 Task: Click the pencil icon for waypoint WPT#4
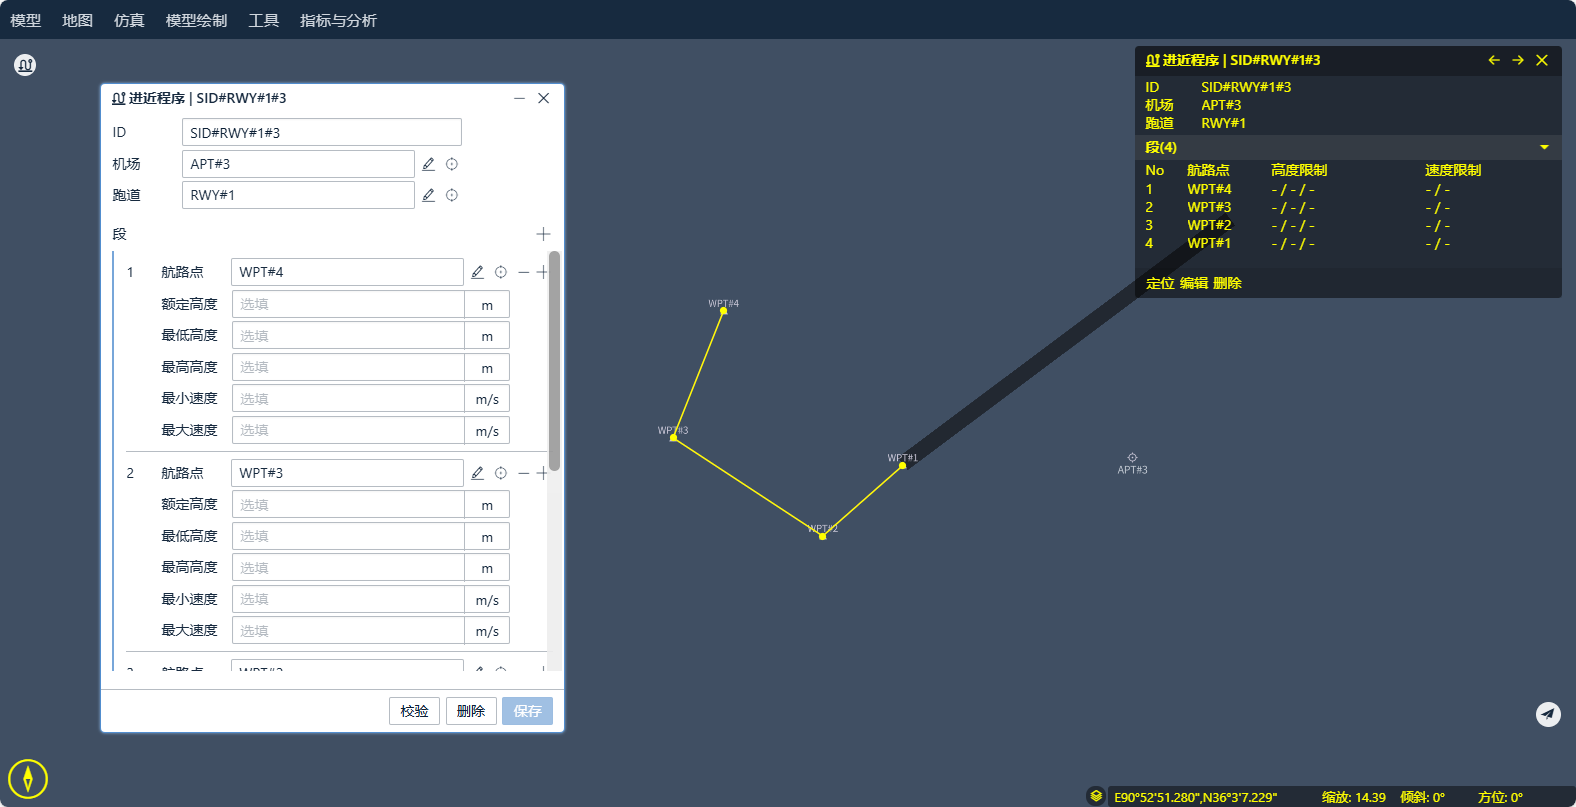pos(477,272)
